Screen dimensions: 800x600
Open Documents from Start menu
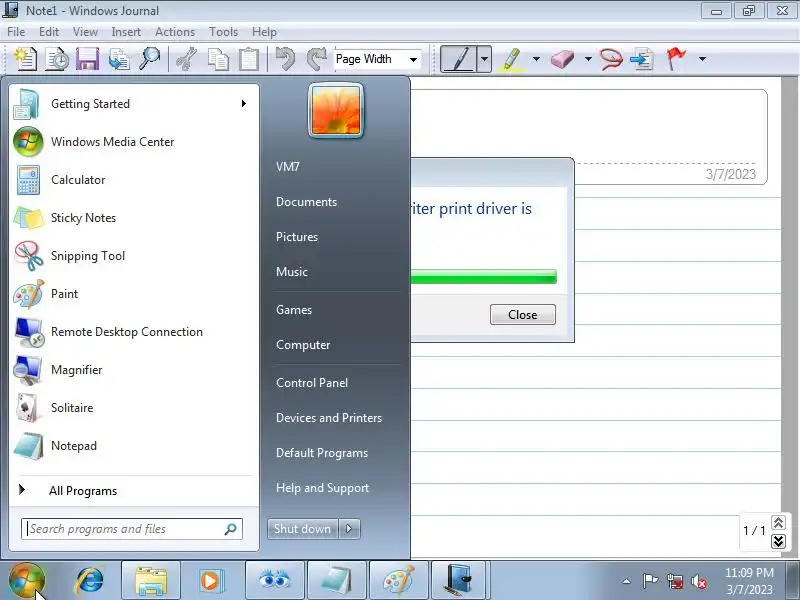coord(306,202)
